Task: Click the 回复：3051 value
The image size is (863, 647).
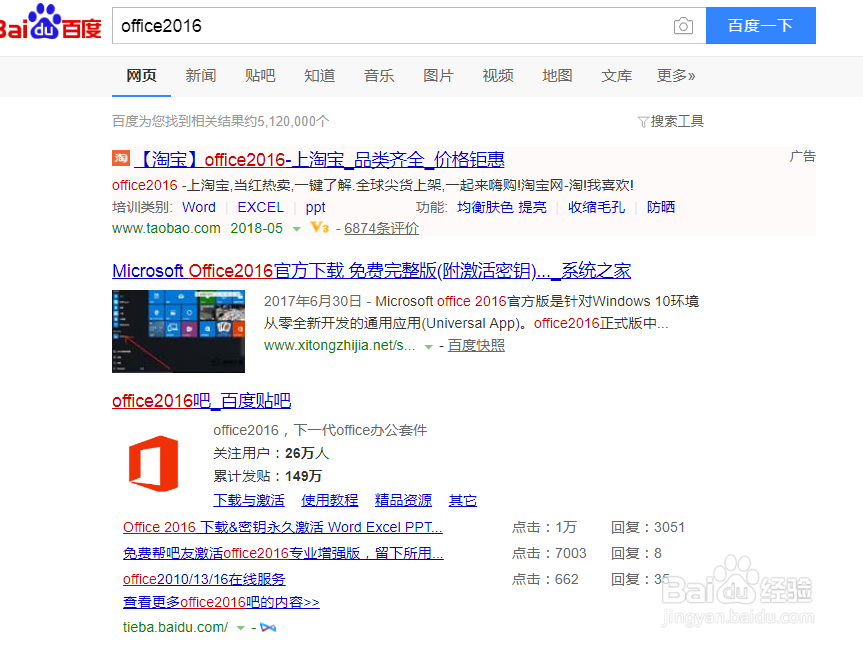Action: coord(648,527)
